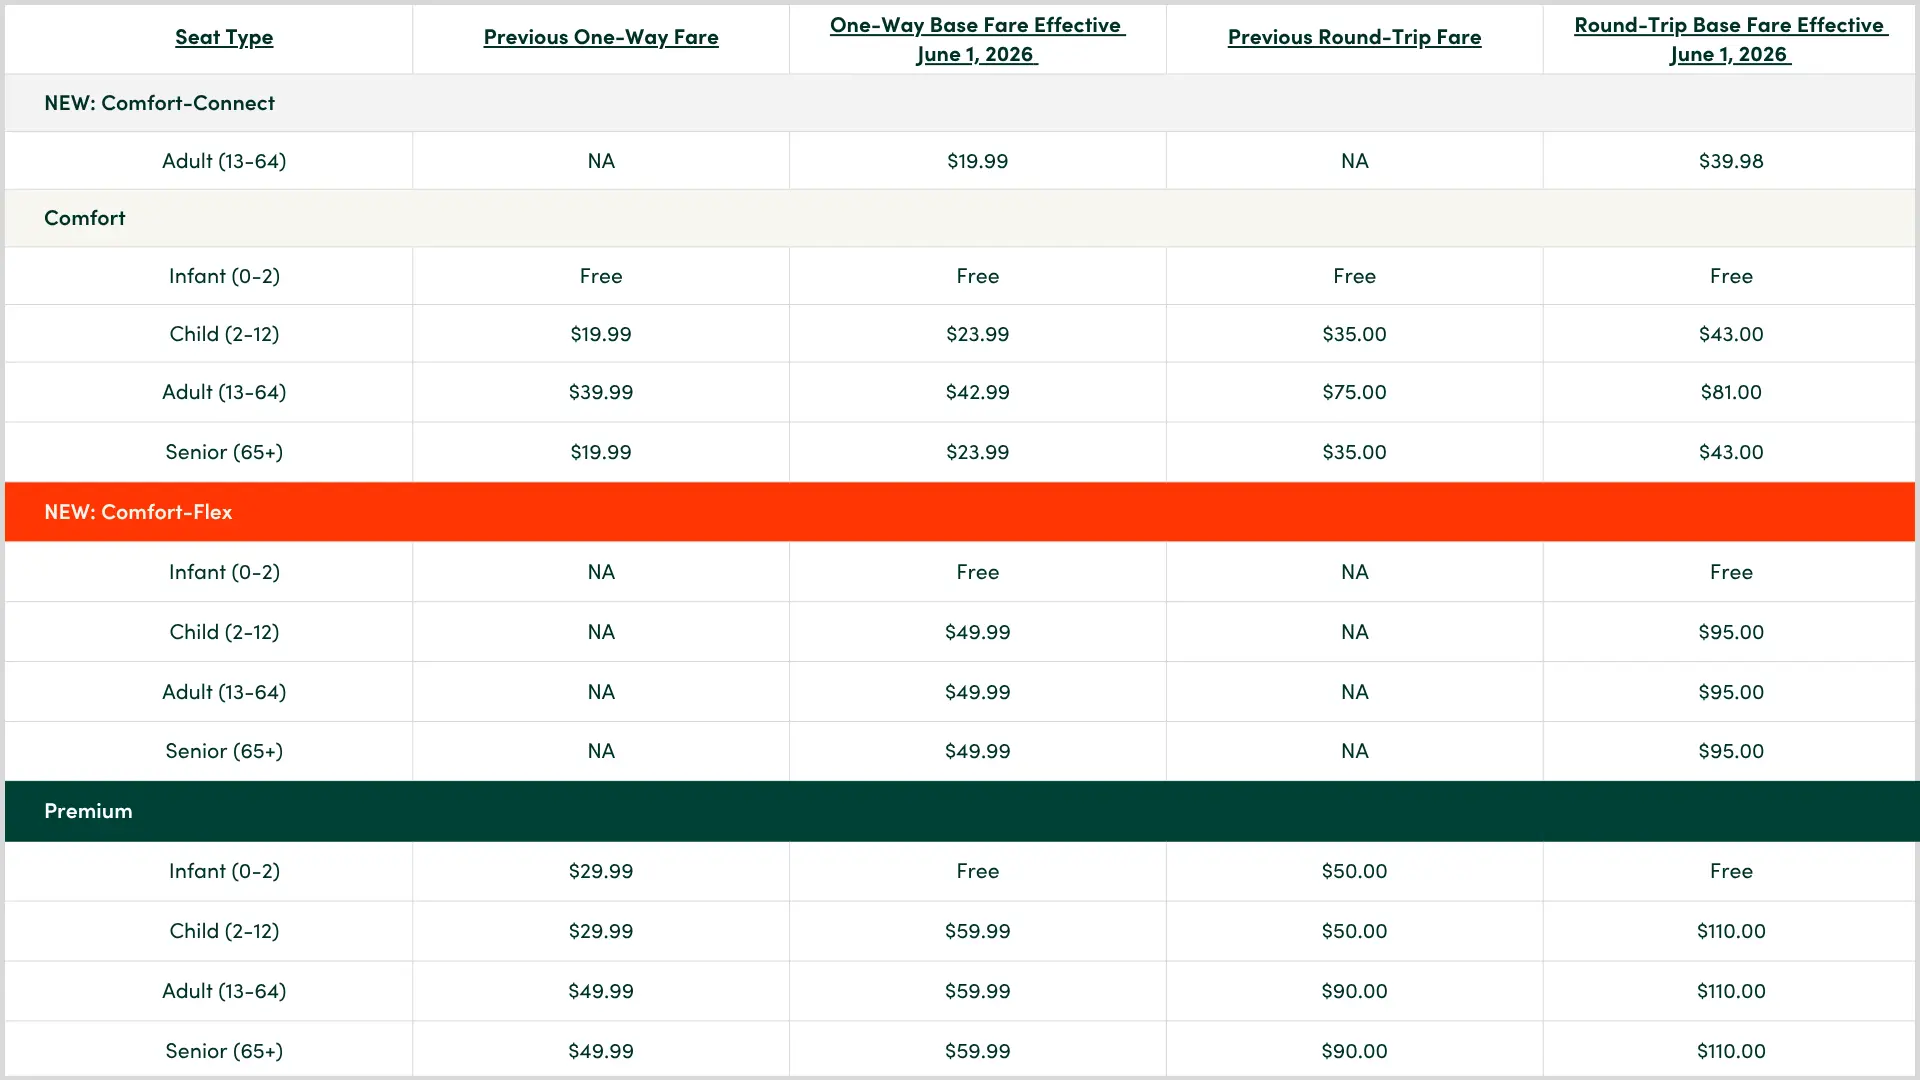
Task: Select the One-Way Base Fare Effective header
Action: tap(977, 40)
